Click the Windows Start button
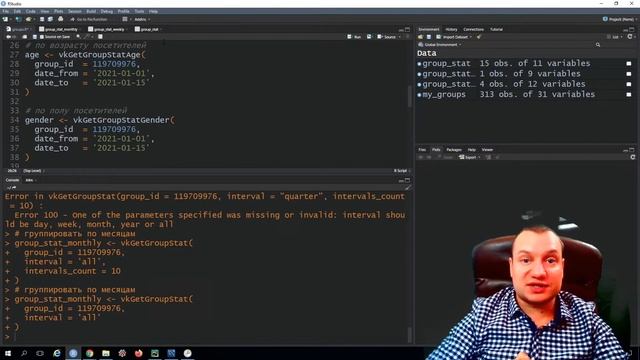Viewport: 640px width, 360px height. tap(8, 353)
